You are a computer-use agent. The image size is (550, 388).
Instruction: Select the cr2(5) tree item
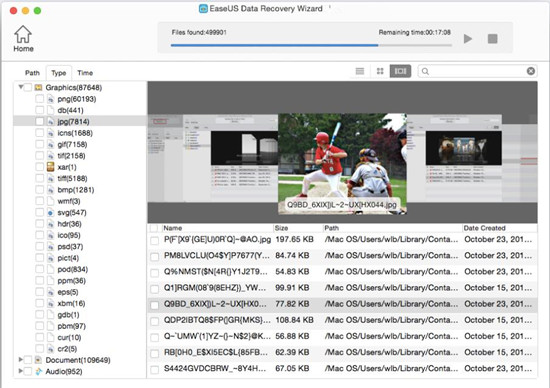point(67,349)
